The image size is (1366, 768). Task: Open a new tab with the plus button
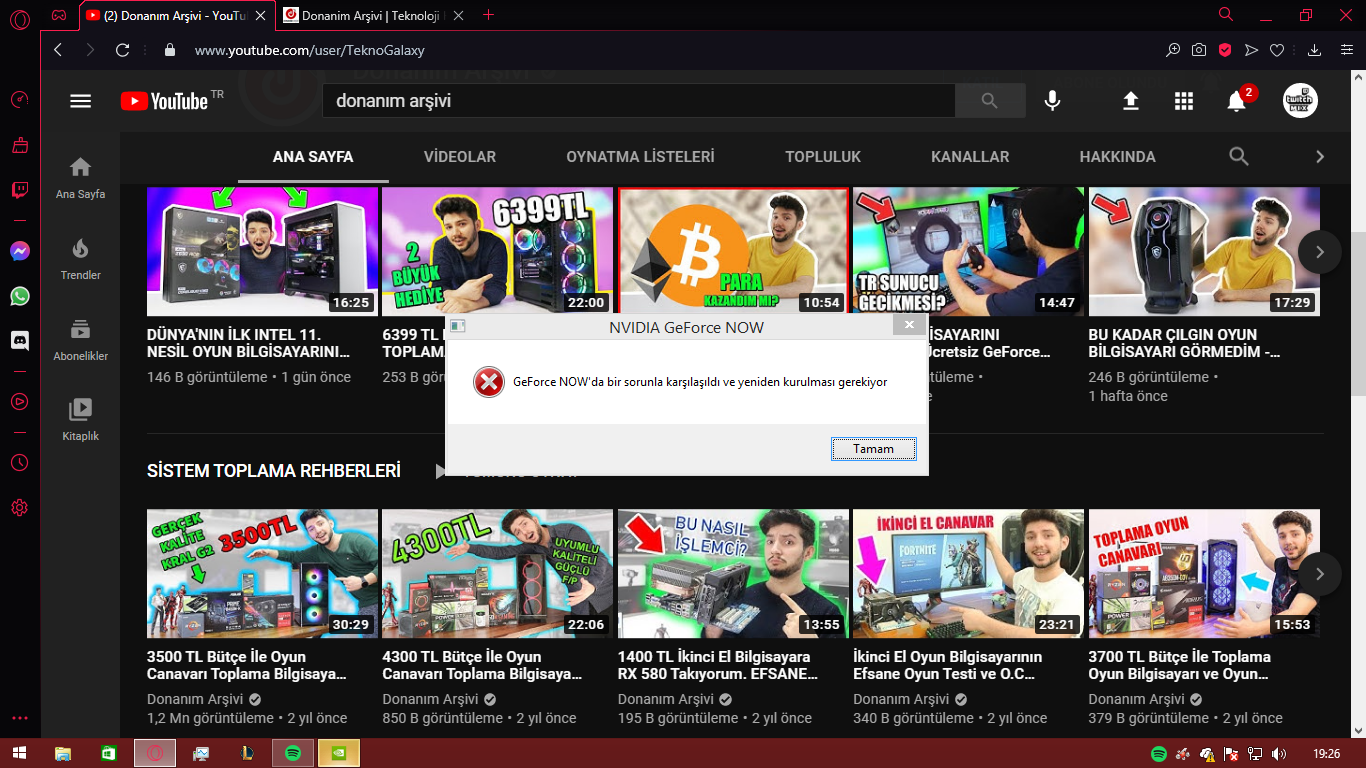(x=488, y=15)
